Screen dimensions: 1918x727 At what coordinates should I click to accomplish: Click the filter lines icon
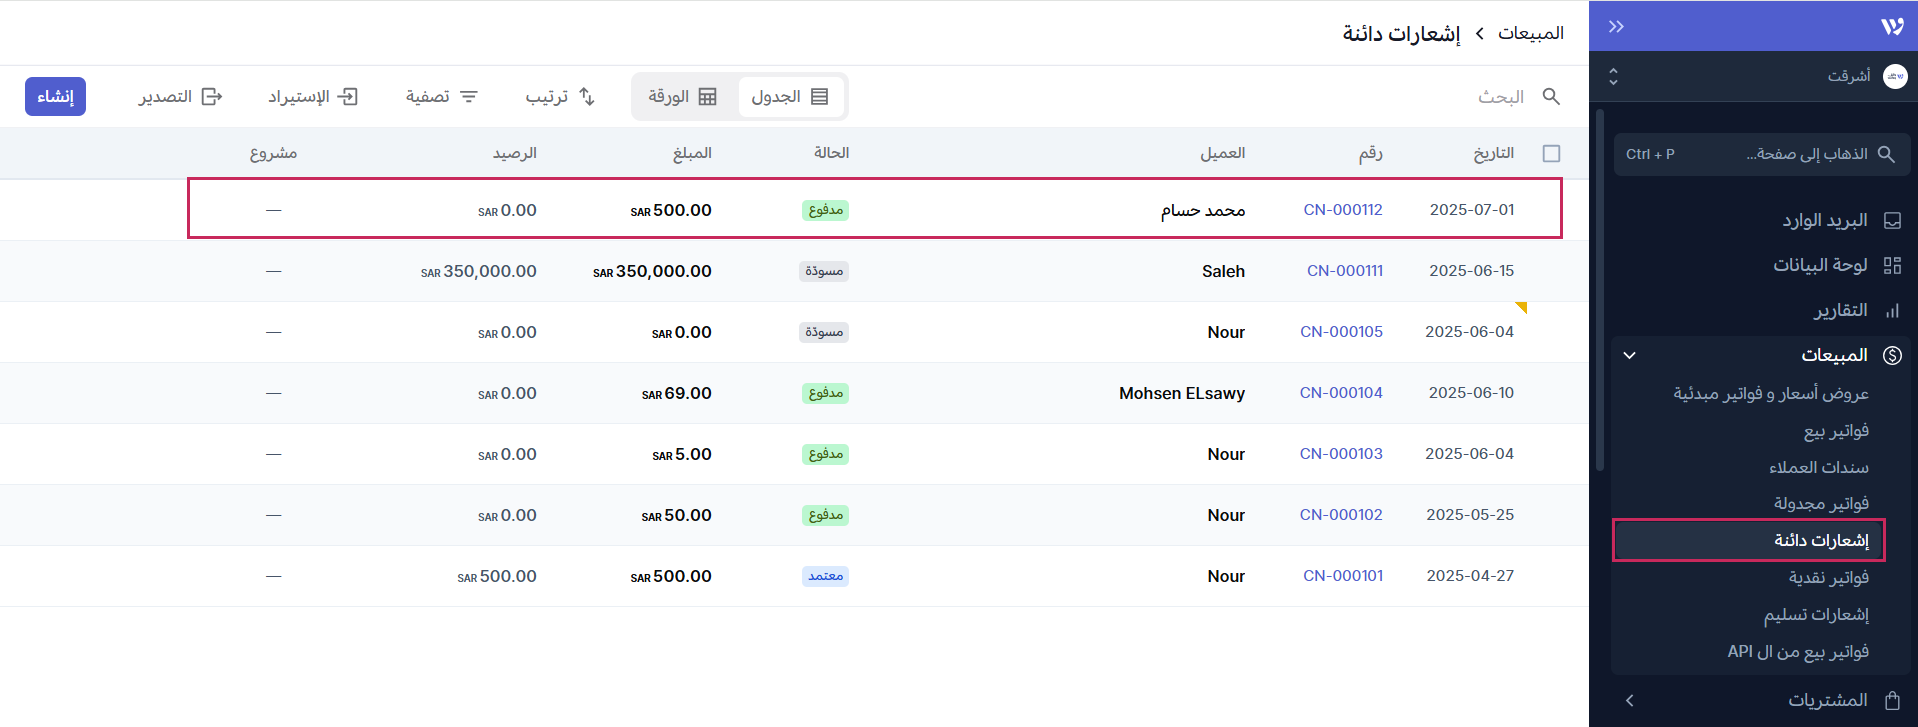469,96
